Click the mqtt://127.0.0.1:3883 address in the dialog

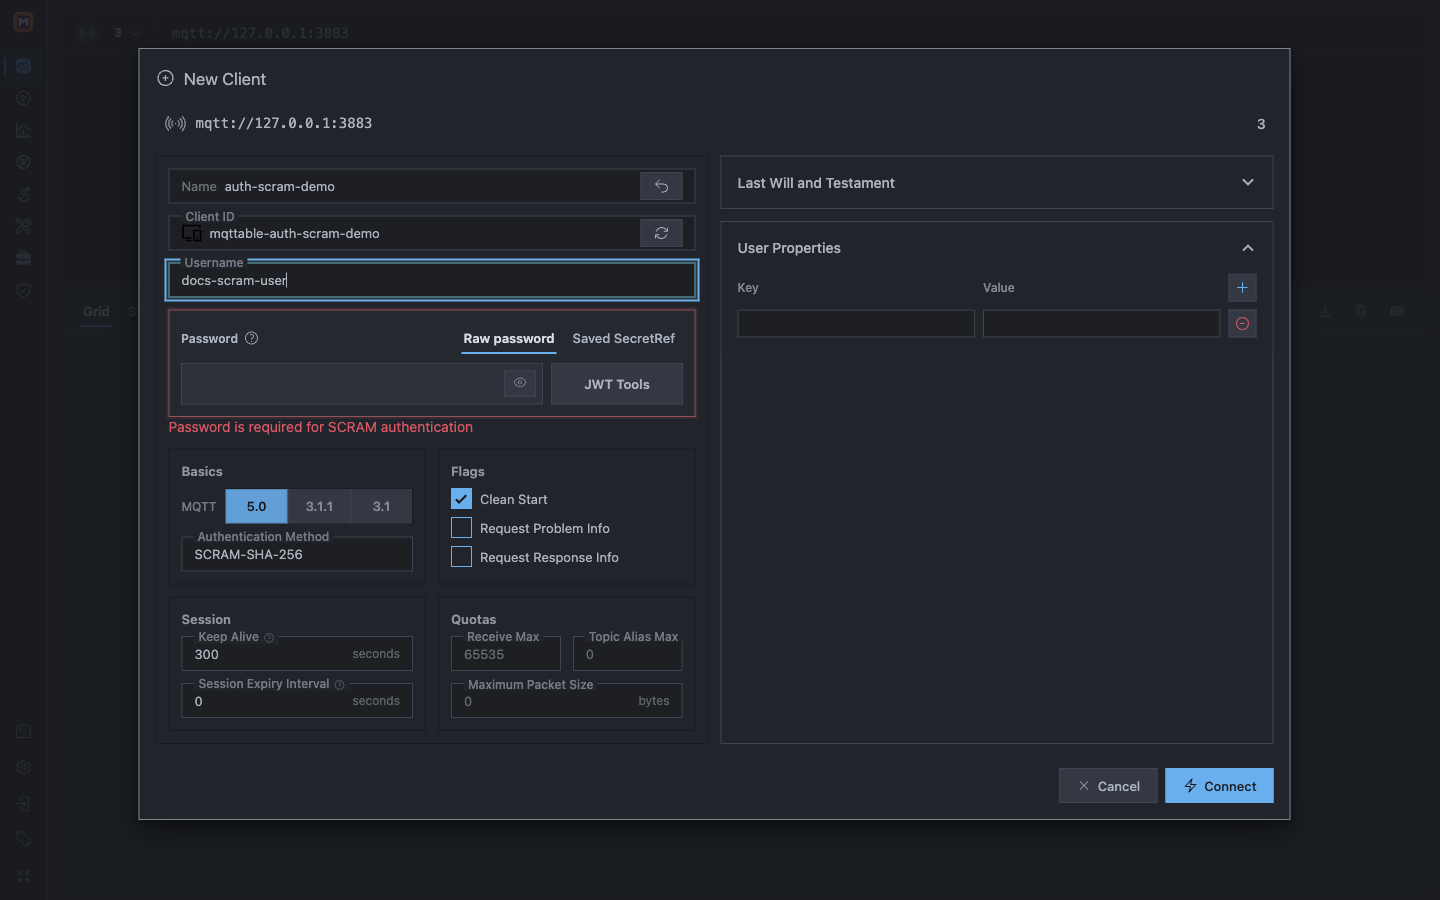pyautogui.click(x=283, y=123)
